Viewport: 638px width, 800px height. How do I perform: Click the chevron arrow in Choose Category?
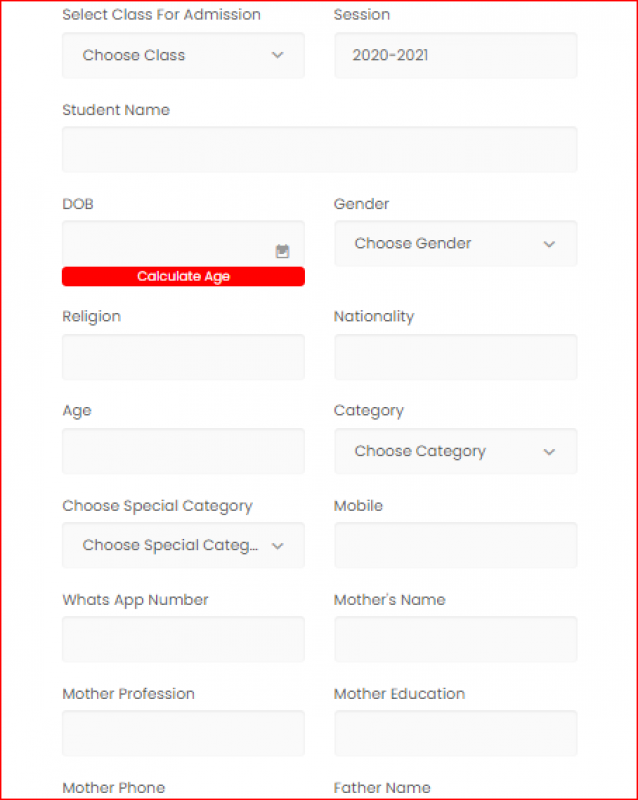(x=549, y=452)
